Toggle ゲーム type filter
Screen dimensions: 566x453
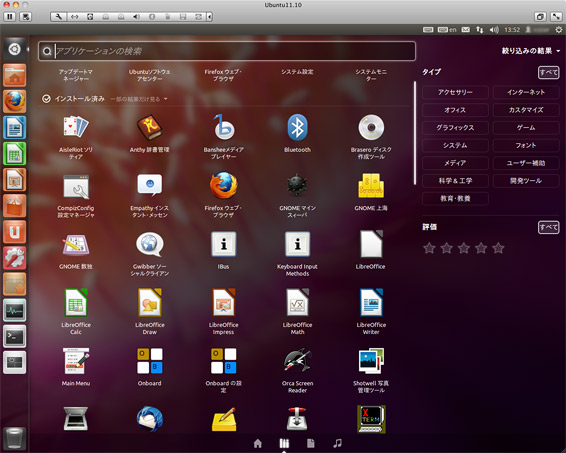tap(526, 127)
